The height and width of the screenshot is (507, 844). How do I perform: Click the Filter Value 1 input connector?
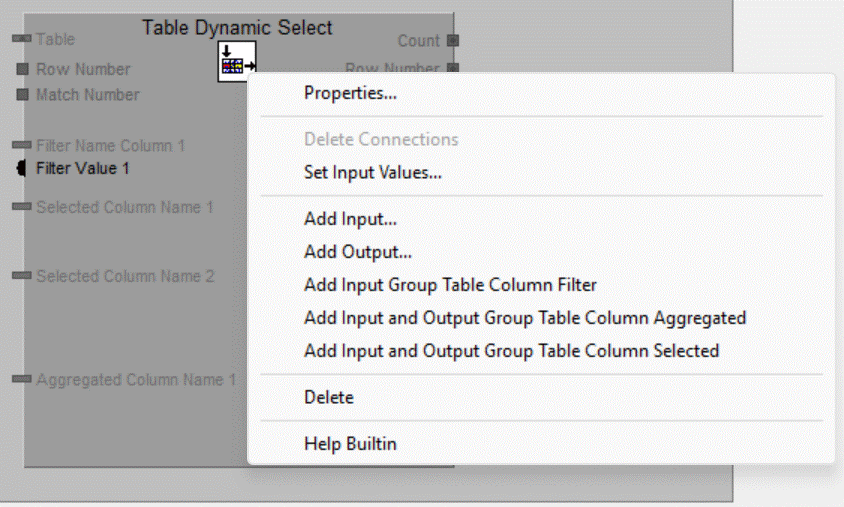[22, 168]
